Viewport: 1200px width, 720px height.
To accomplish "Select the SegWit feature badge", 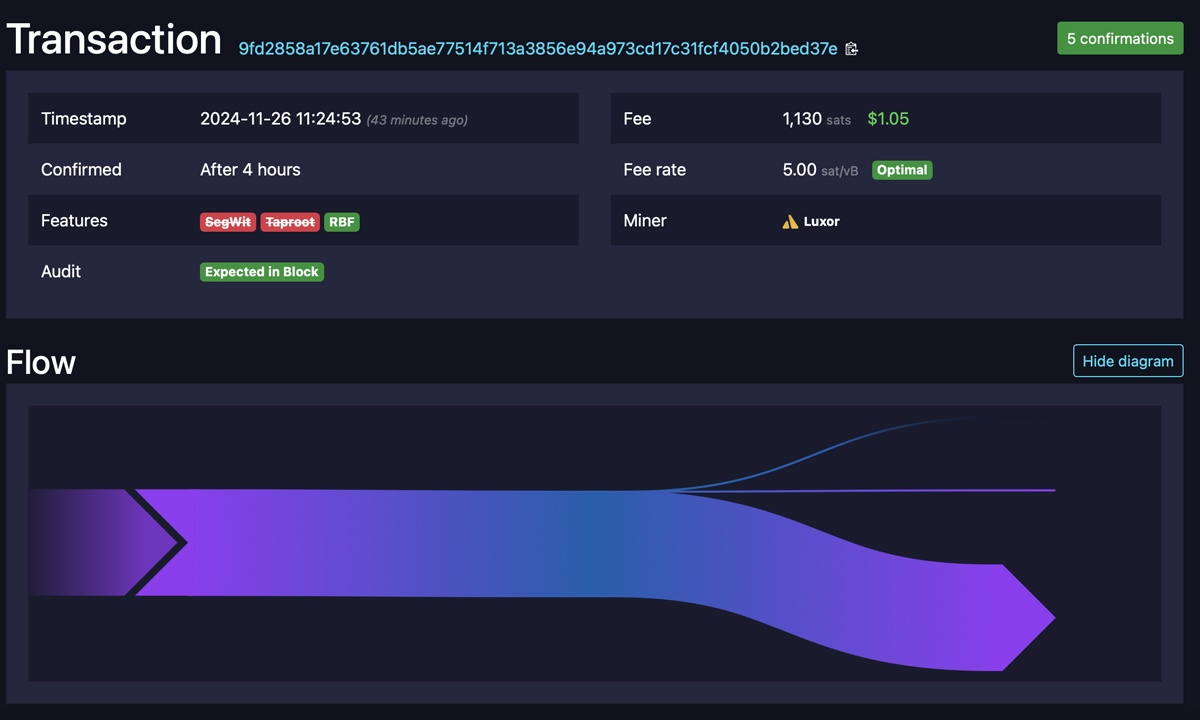I will pos(228,222).
